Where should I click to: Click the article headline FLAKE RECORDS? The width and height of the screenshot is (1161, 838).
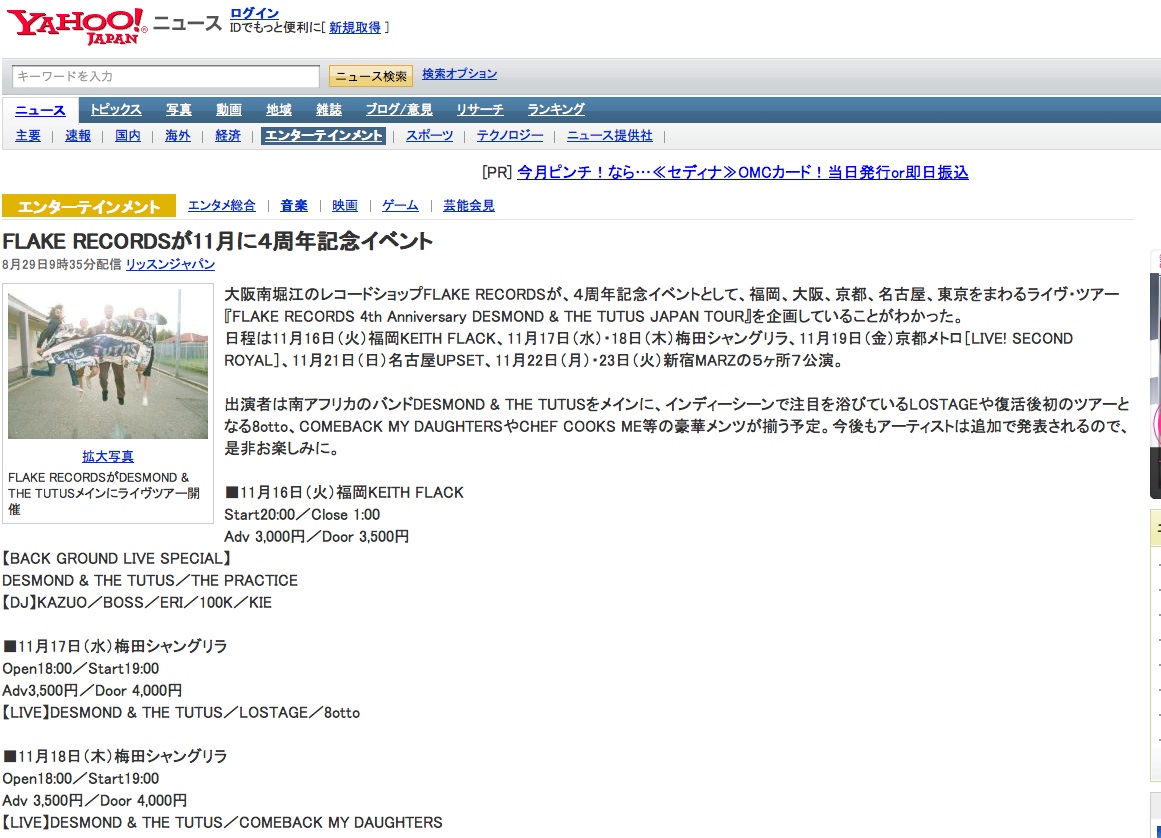(x=218, y=241)
